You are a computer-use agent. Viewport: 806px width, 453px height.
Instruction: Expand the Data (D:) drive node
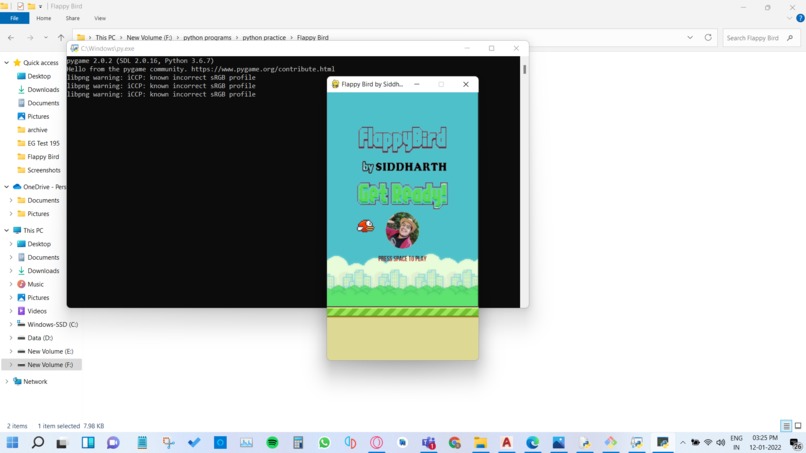(11, 338)
